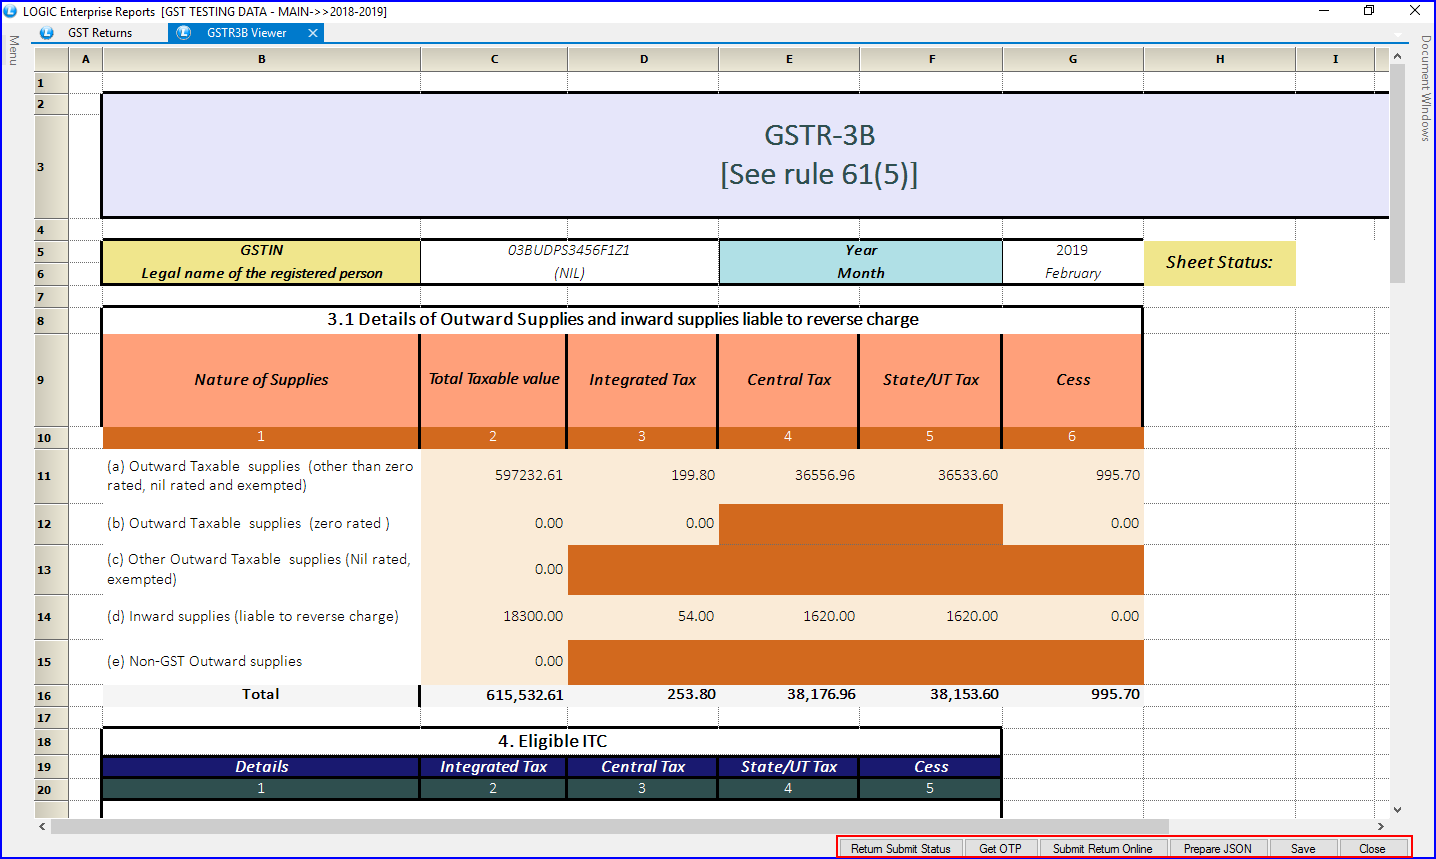This screenshot has width=1436, height=859.
Task: Click the GST Returns tab icon
Action: click(46, 33)
